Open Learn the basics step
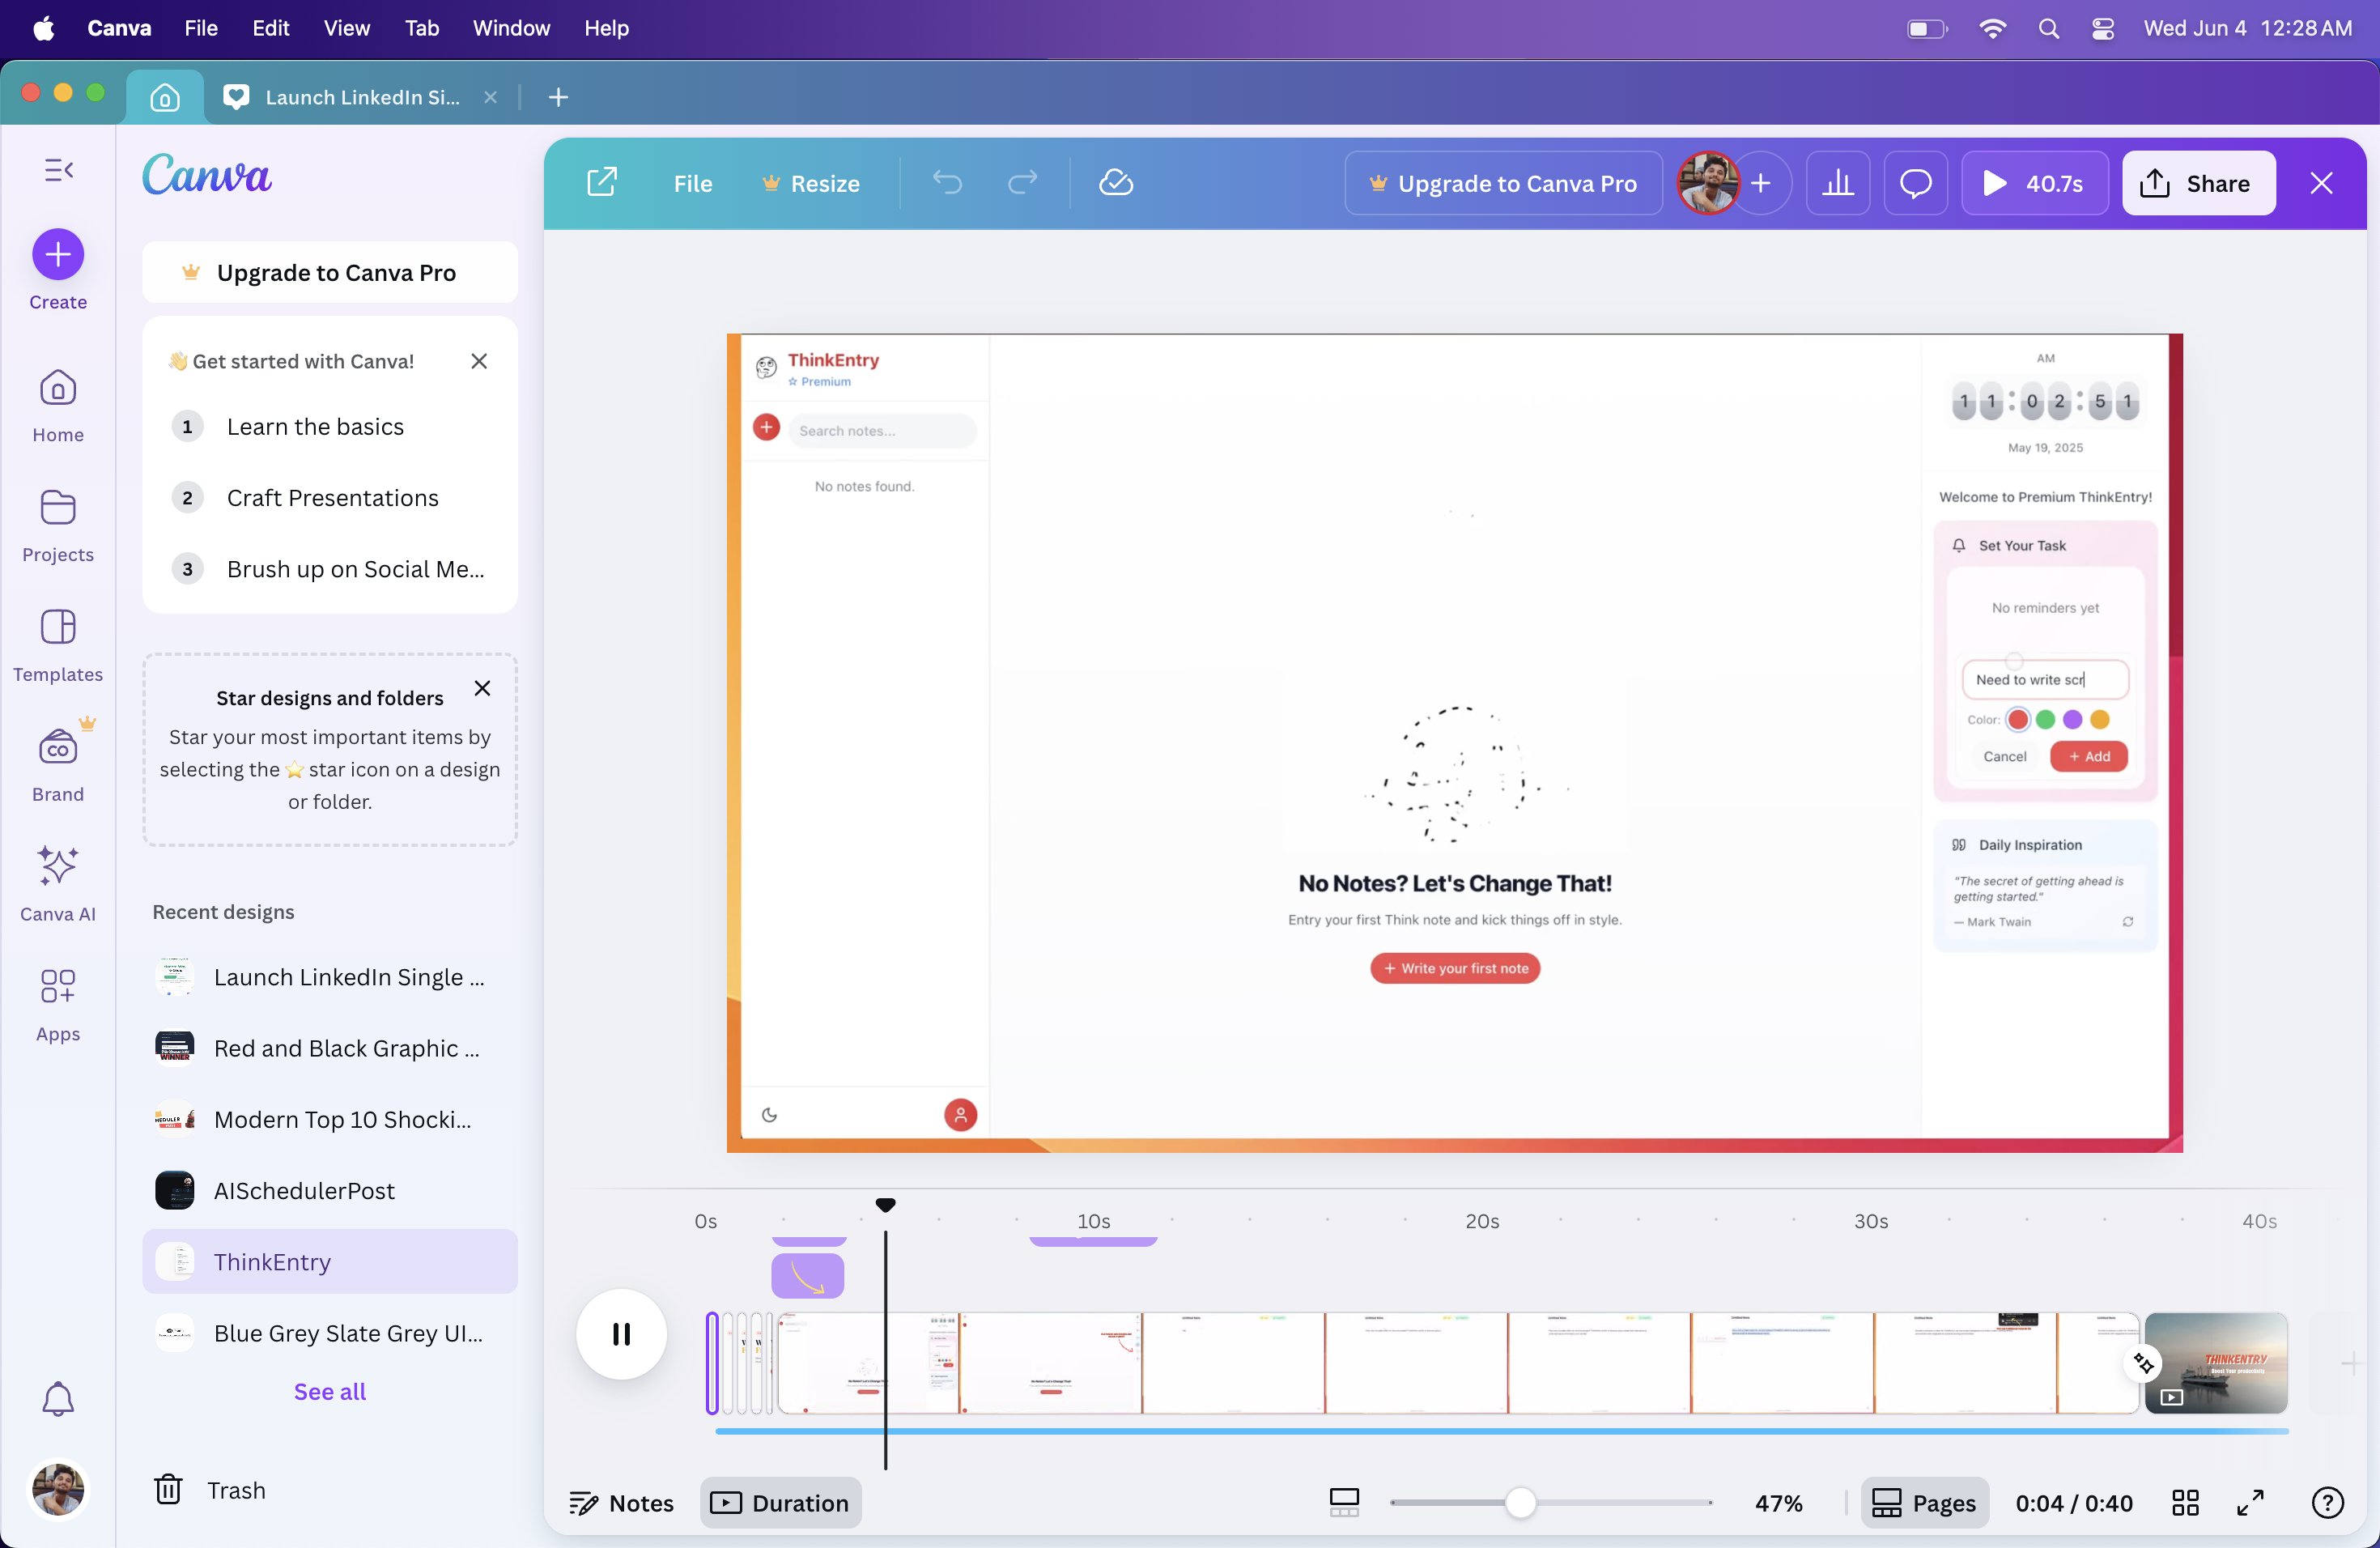Viewport: 2380px width, 1548px height. (x=330, y=427)
